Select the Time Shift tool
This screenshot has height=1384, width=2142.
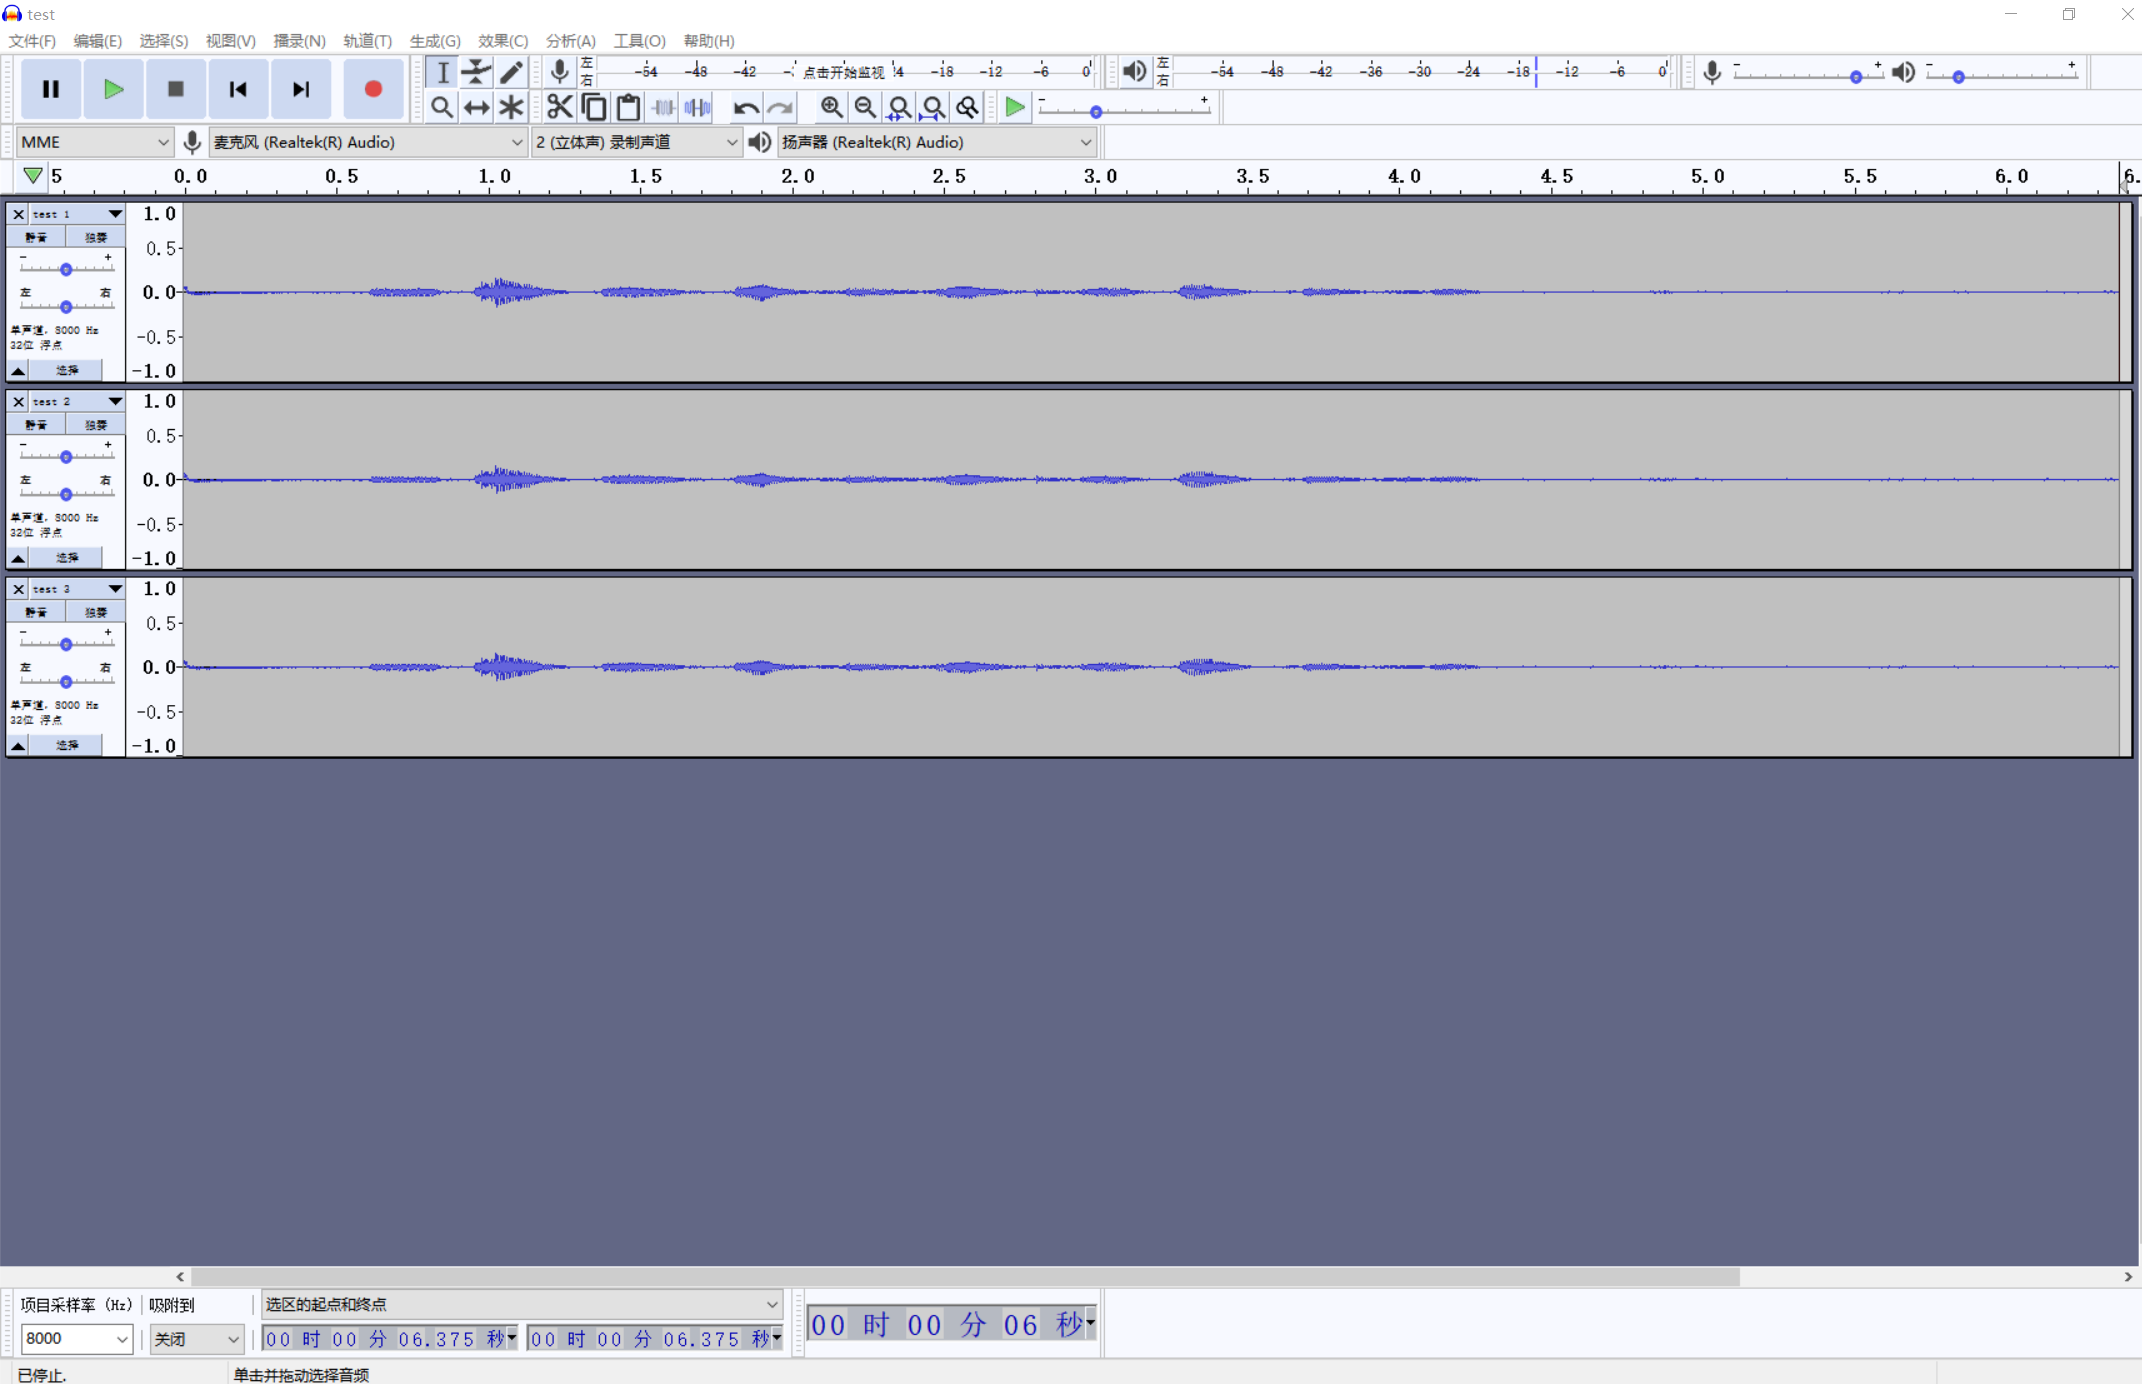click(476, 107)
